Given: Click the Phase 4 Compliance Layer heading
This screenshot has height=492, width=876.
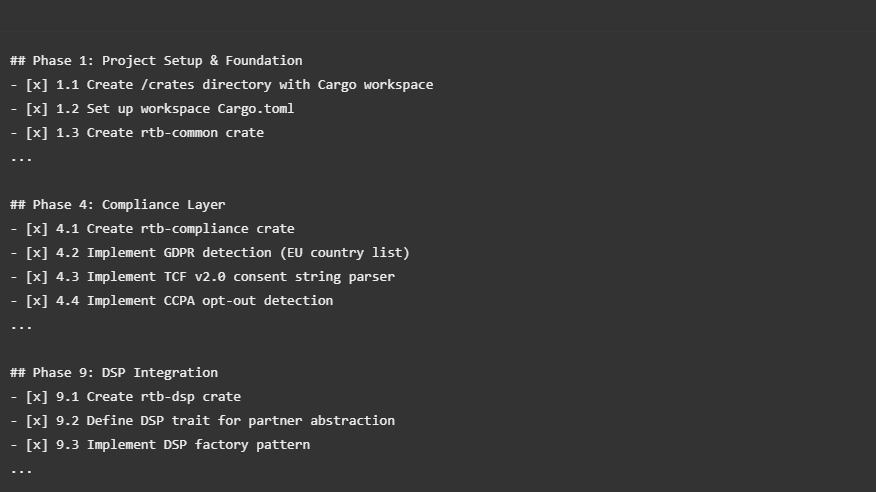Looking at the screenshot, I should pos(118,205).
